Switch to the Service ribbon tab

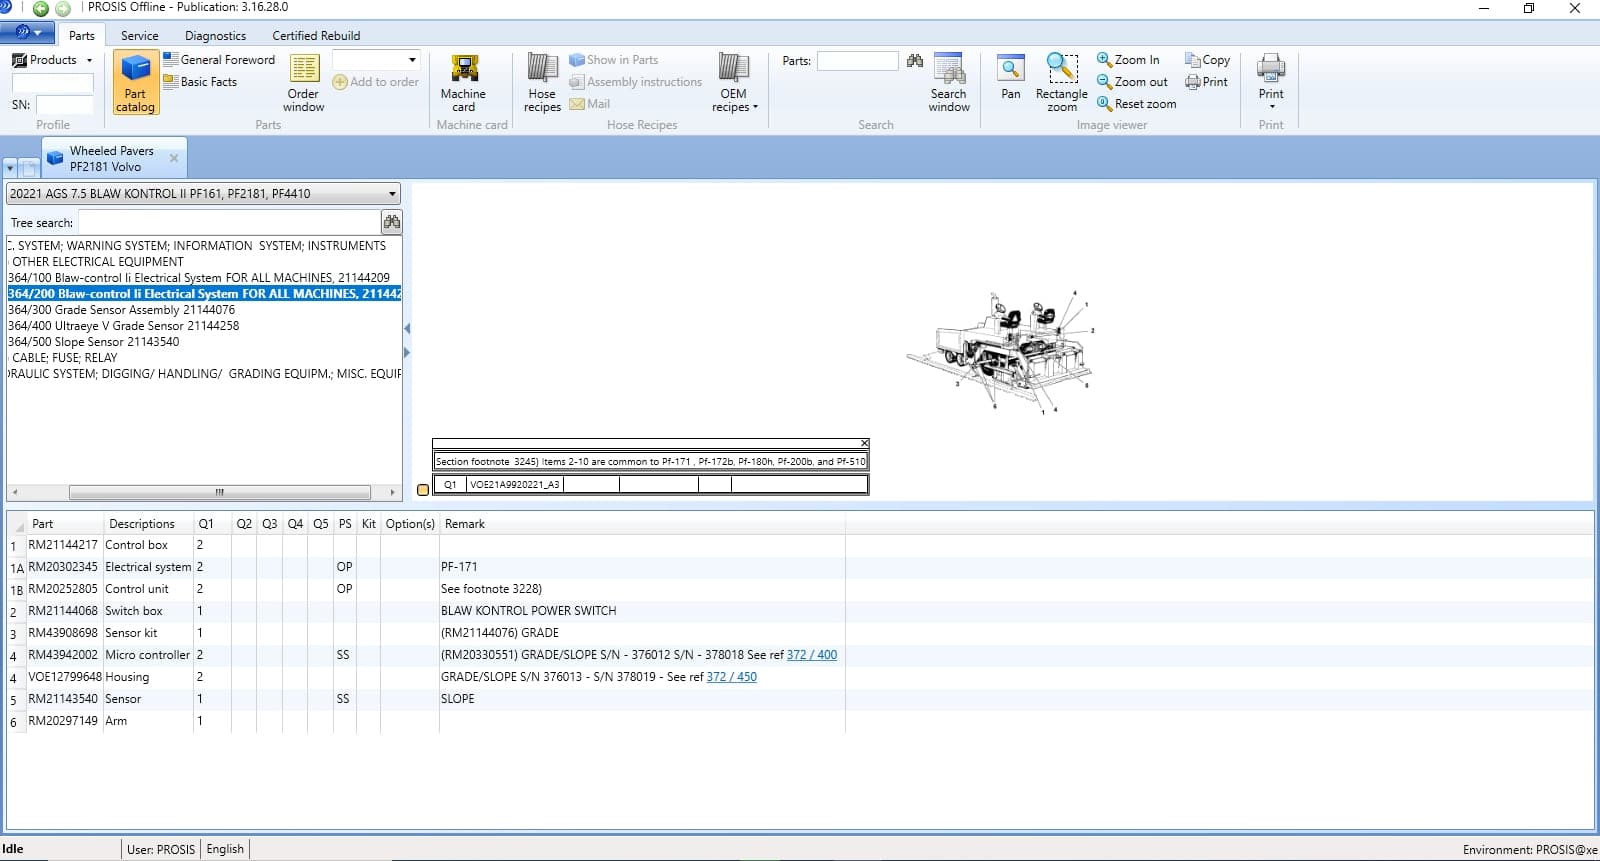coord(140,35)
